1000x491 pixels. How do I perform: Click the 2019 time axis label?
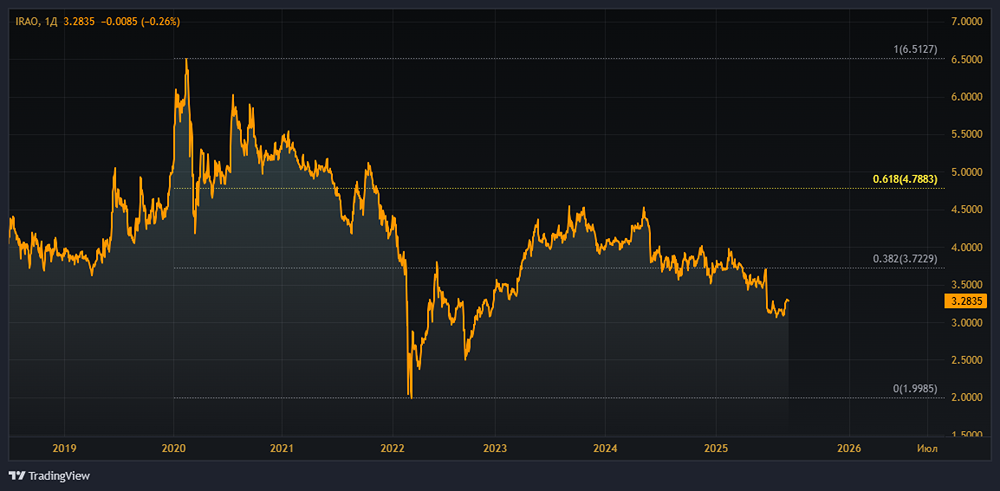[64, 448]
